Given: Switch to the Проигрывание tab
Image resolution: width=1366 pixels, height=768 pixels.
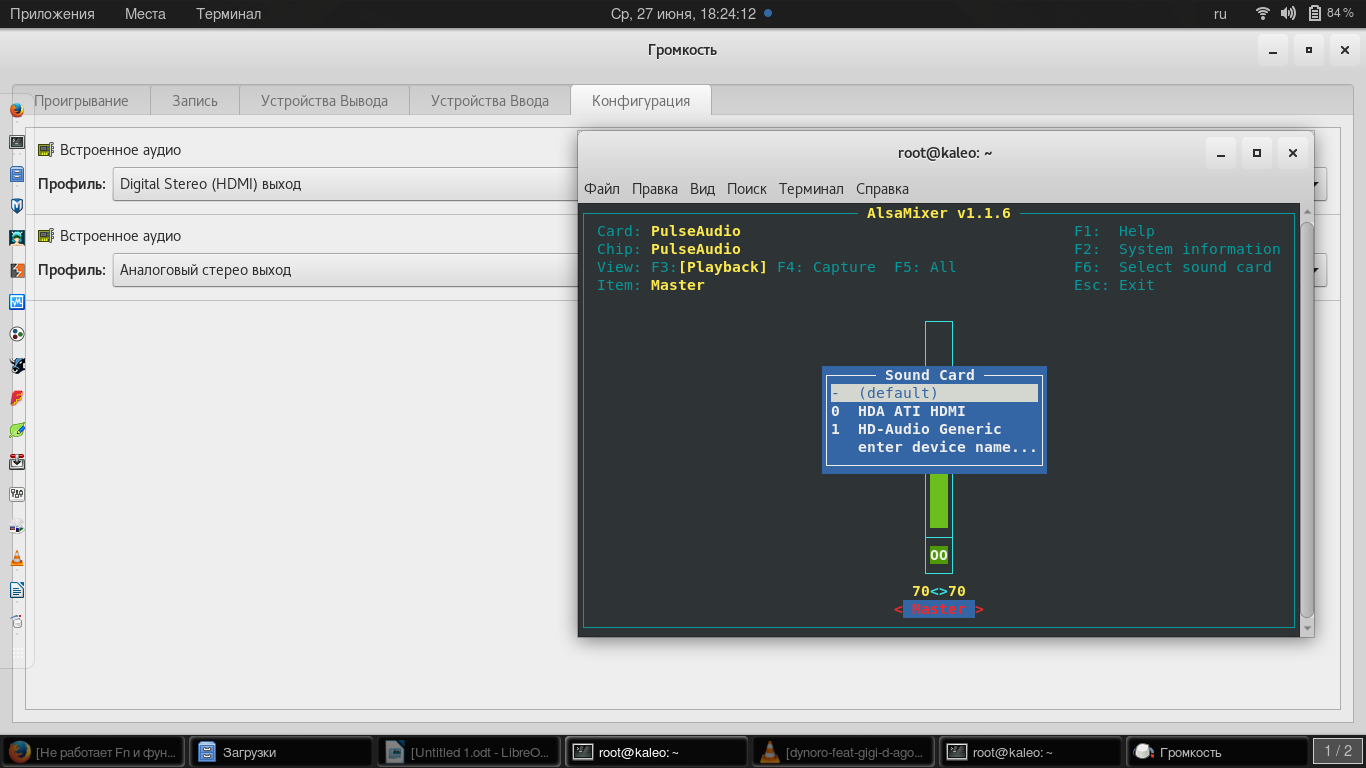Looking at the screenshot, I should [81, 101].
